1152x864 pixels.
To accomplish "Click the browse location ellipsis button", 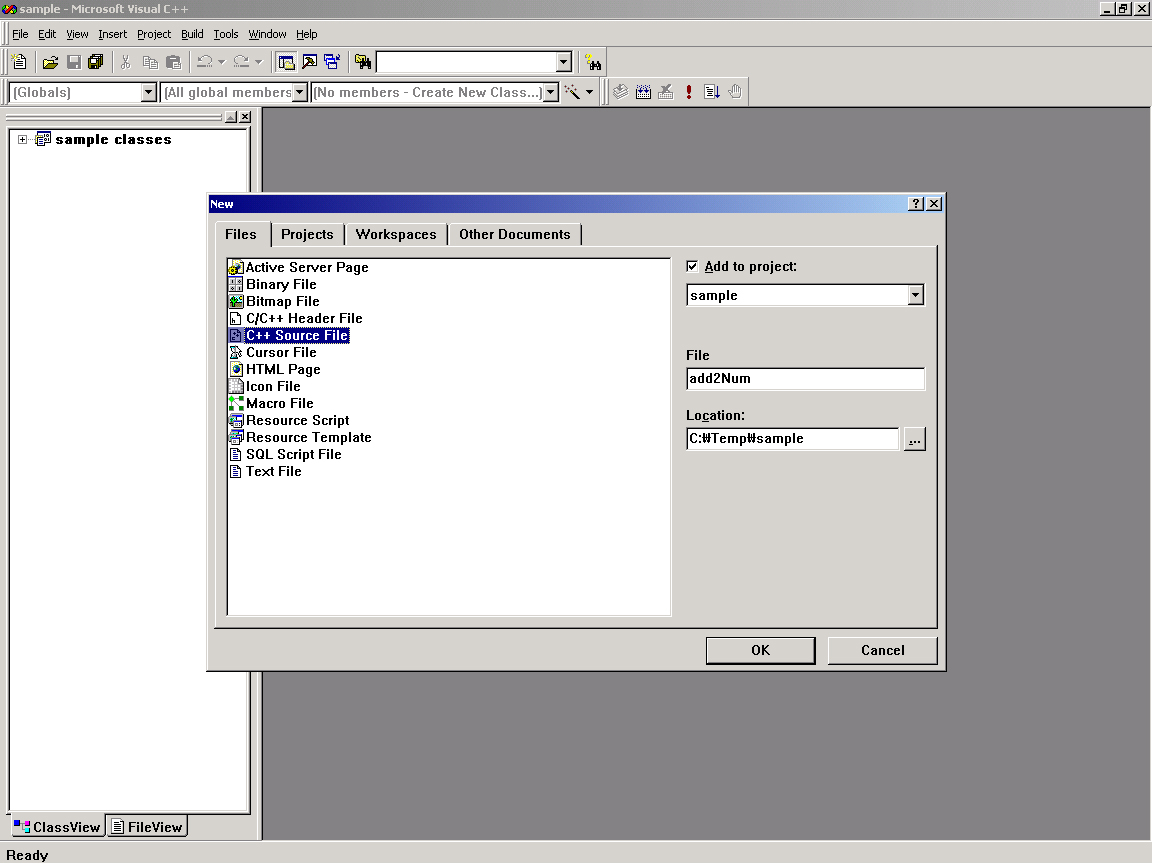I will [915, 439].
